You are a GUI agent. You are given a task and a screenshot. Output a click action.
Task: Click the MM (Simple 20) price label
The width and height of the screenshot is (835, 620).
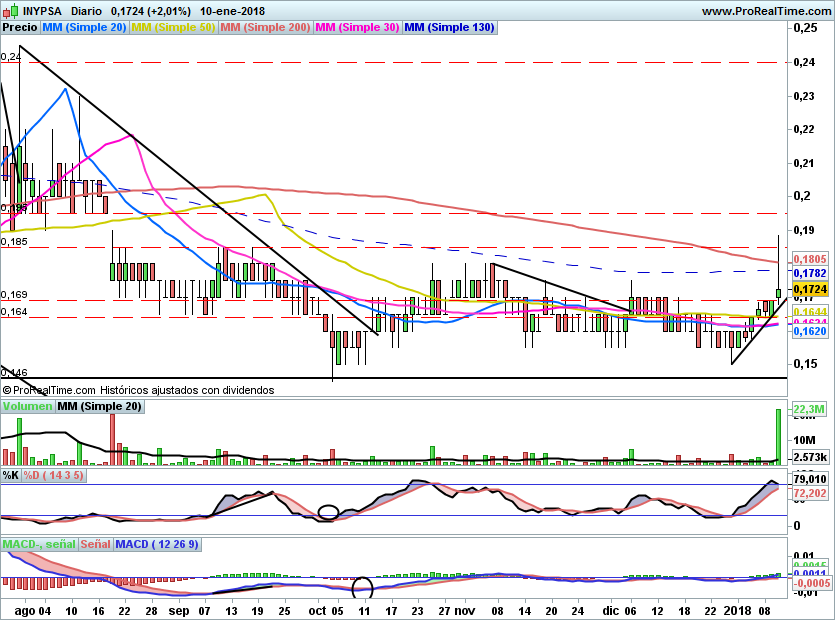pos(83,28)
